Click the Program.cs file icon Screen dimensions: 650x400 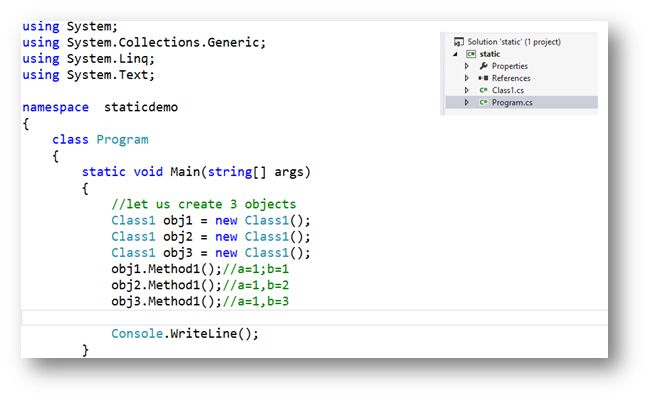click(x=483, y=102)
